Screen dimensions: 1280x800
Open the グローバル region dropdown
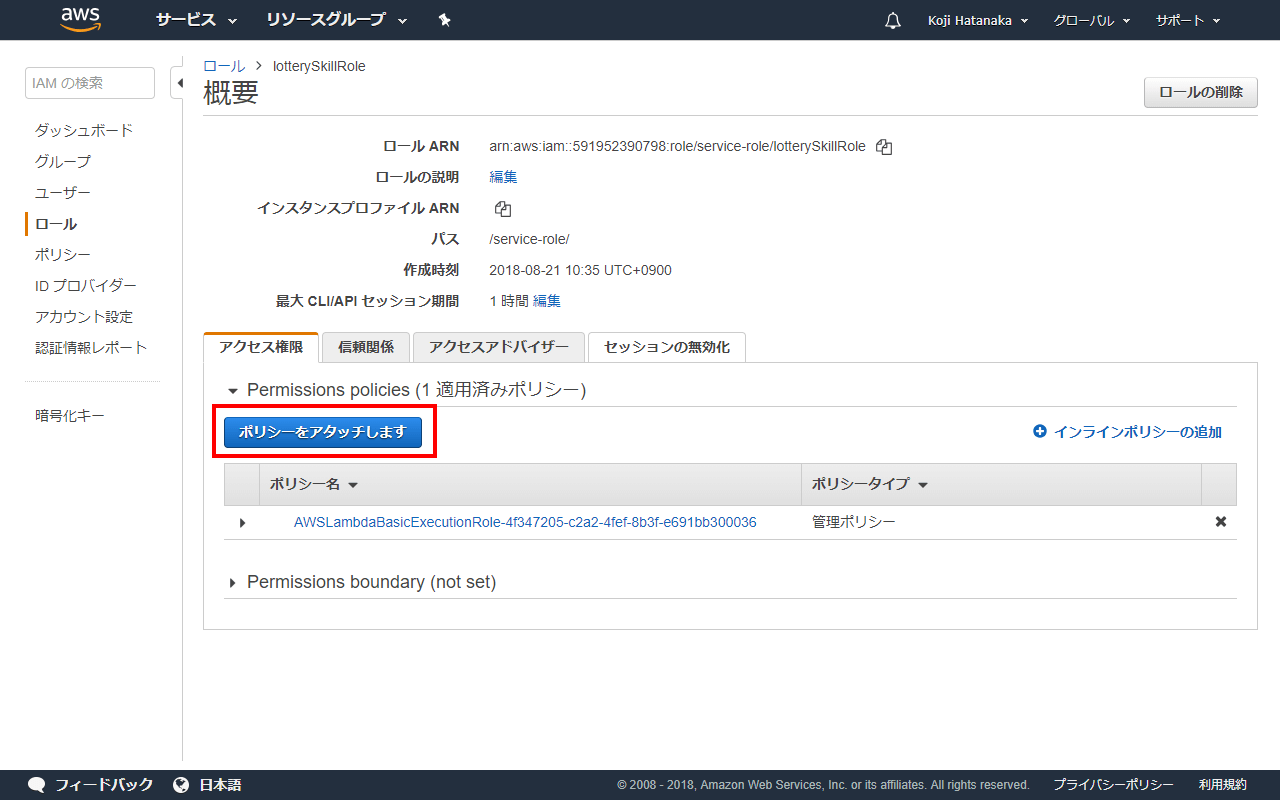[x=1092, y=20]
